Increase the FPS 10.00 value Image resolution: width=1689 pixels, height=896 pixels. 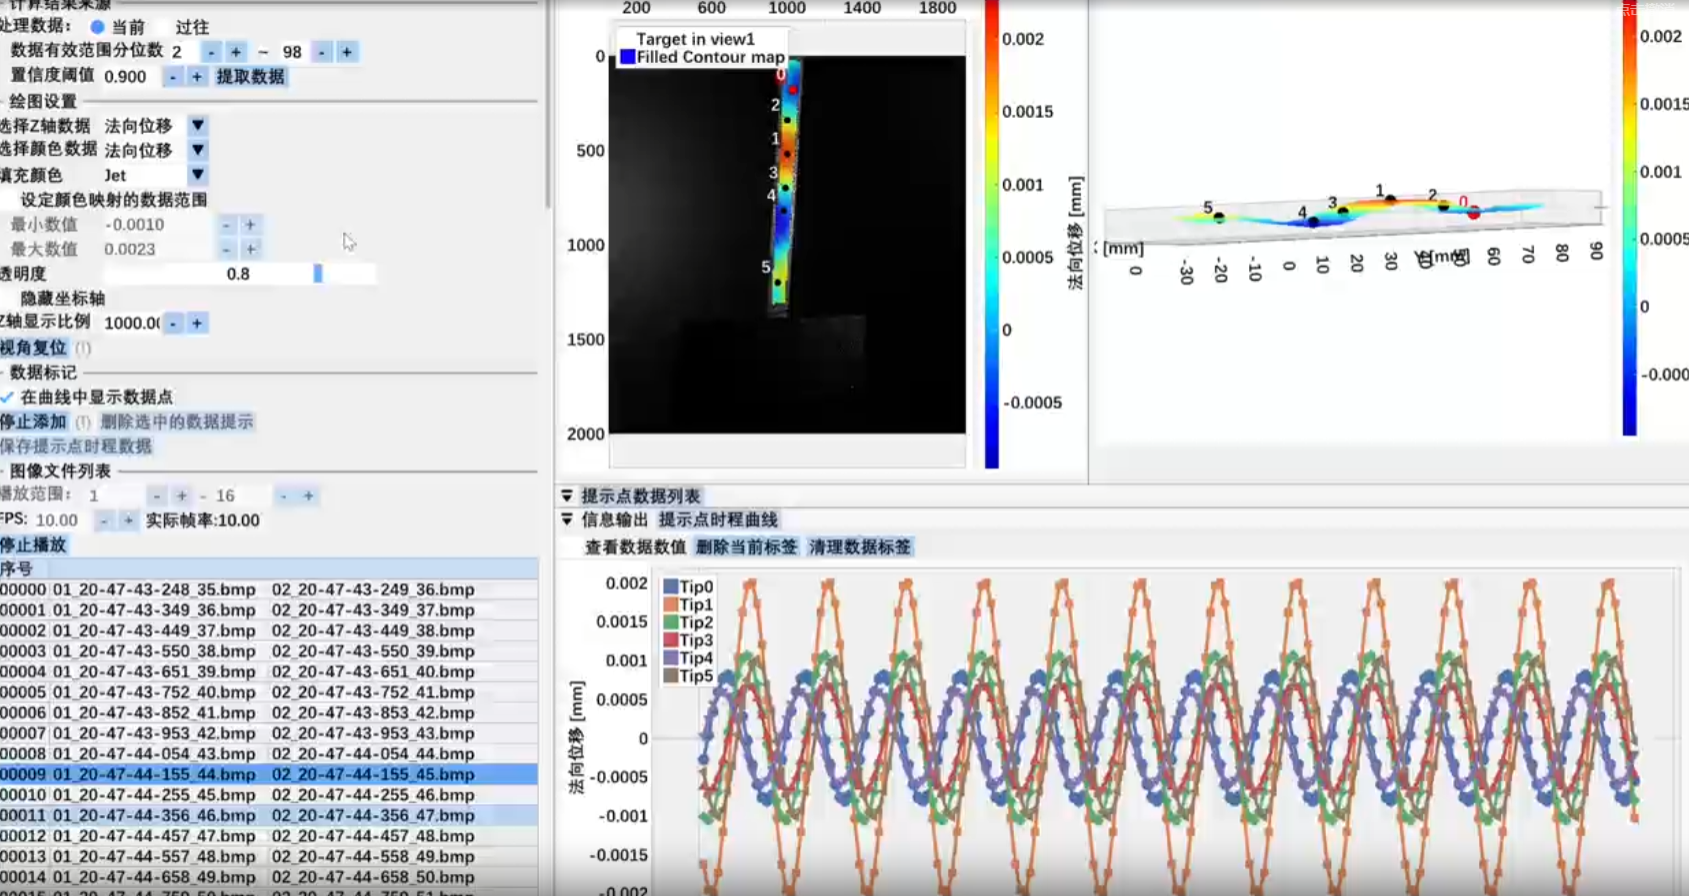[x=128, y=520]
